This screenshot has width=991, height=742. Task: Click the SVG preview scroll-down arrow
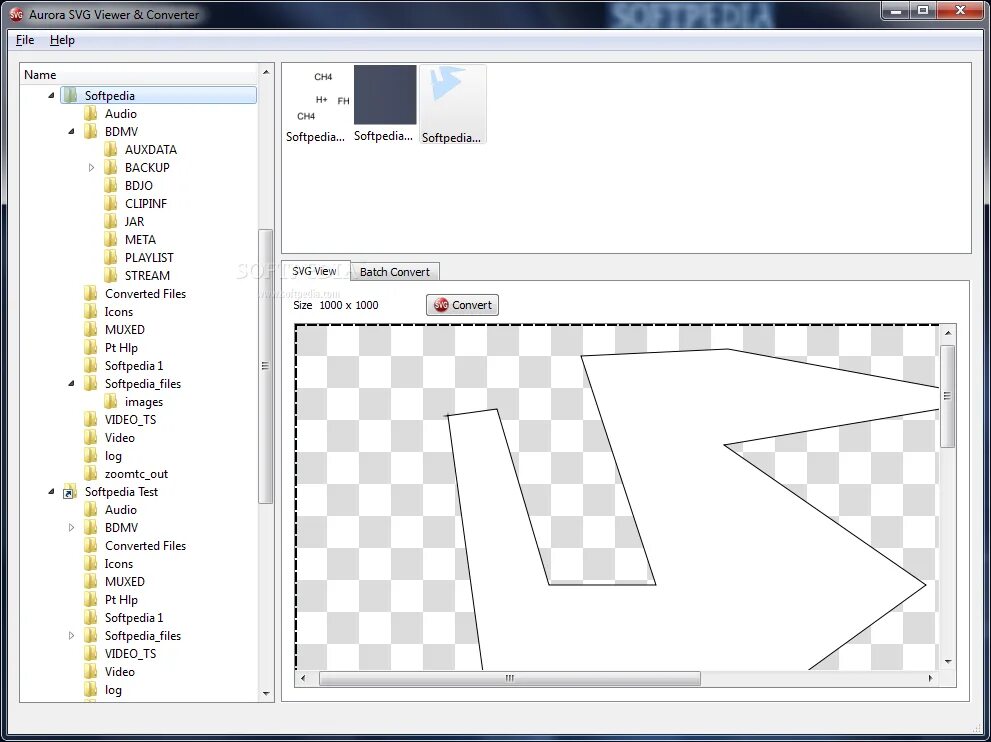pyautogui.click(x=947, y=662)
